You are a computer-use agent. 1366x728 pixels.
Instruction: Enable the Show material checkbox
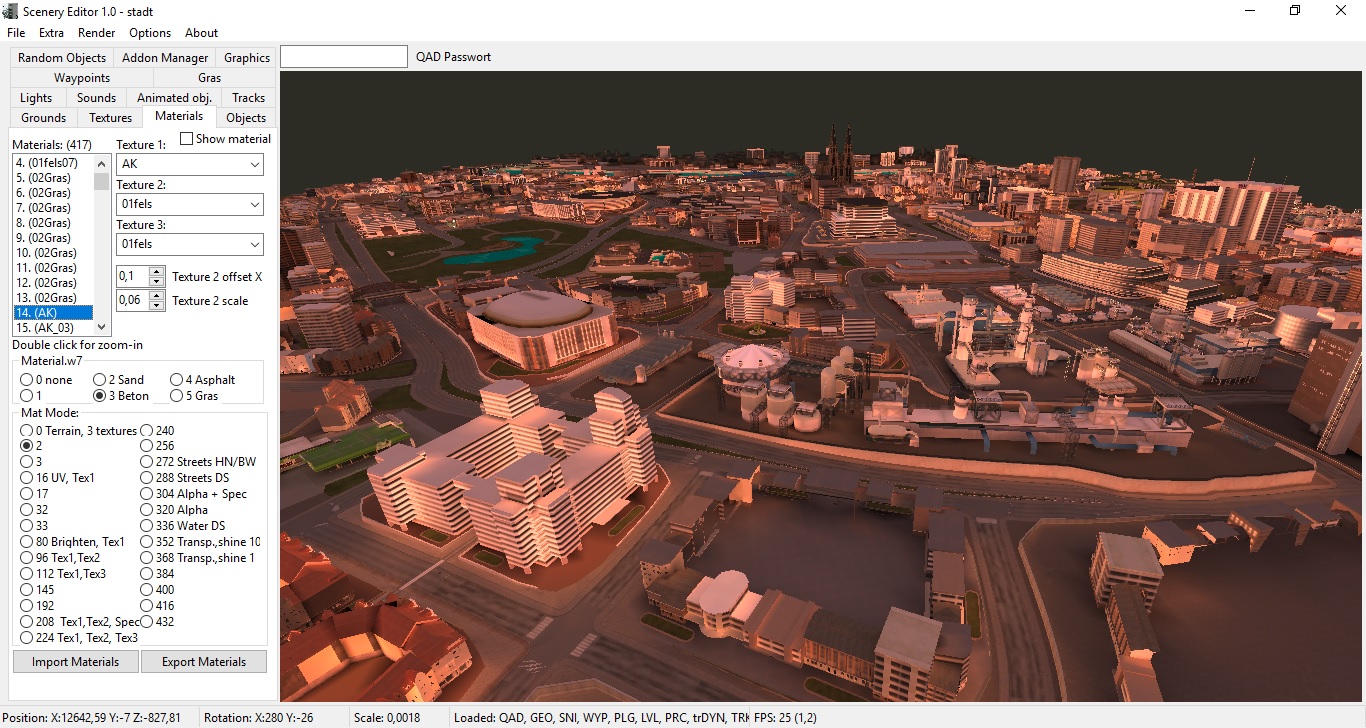(186, 139)
